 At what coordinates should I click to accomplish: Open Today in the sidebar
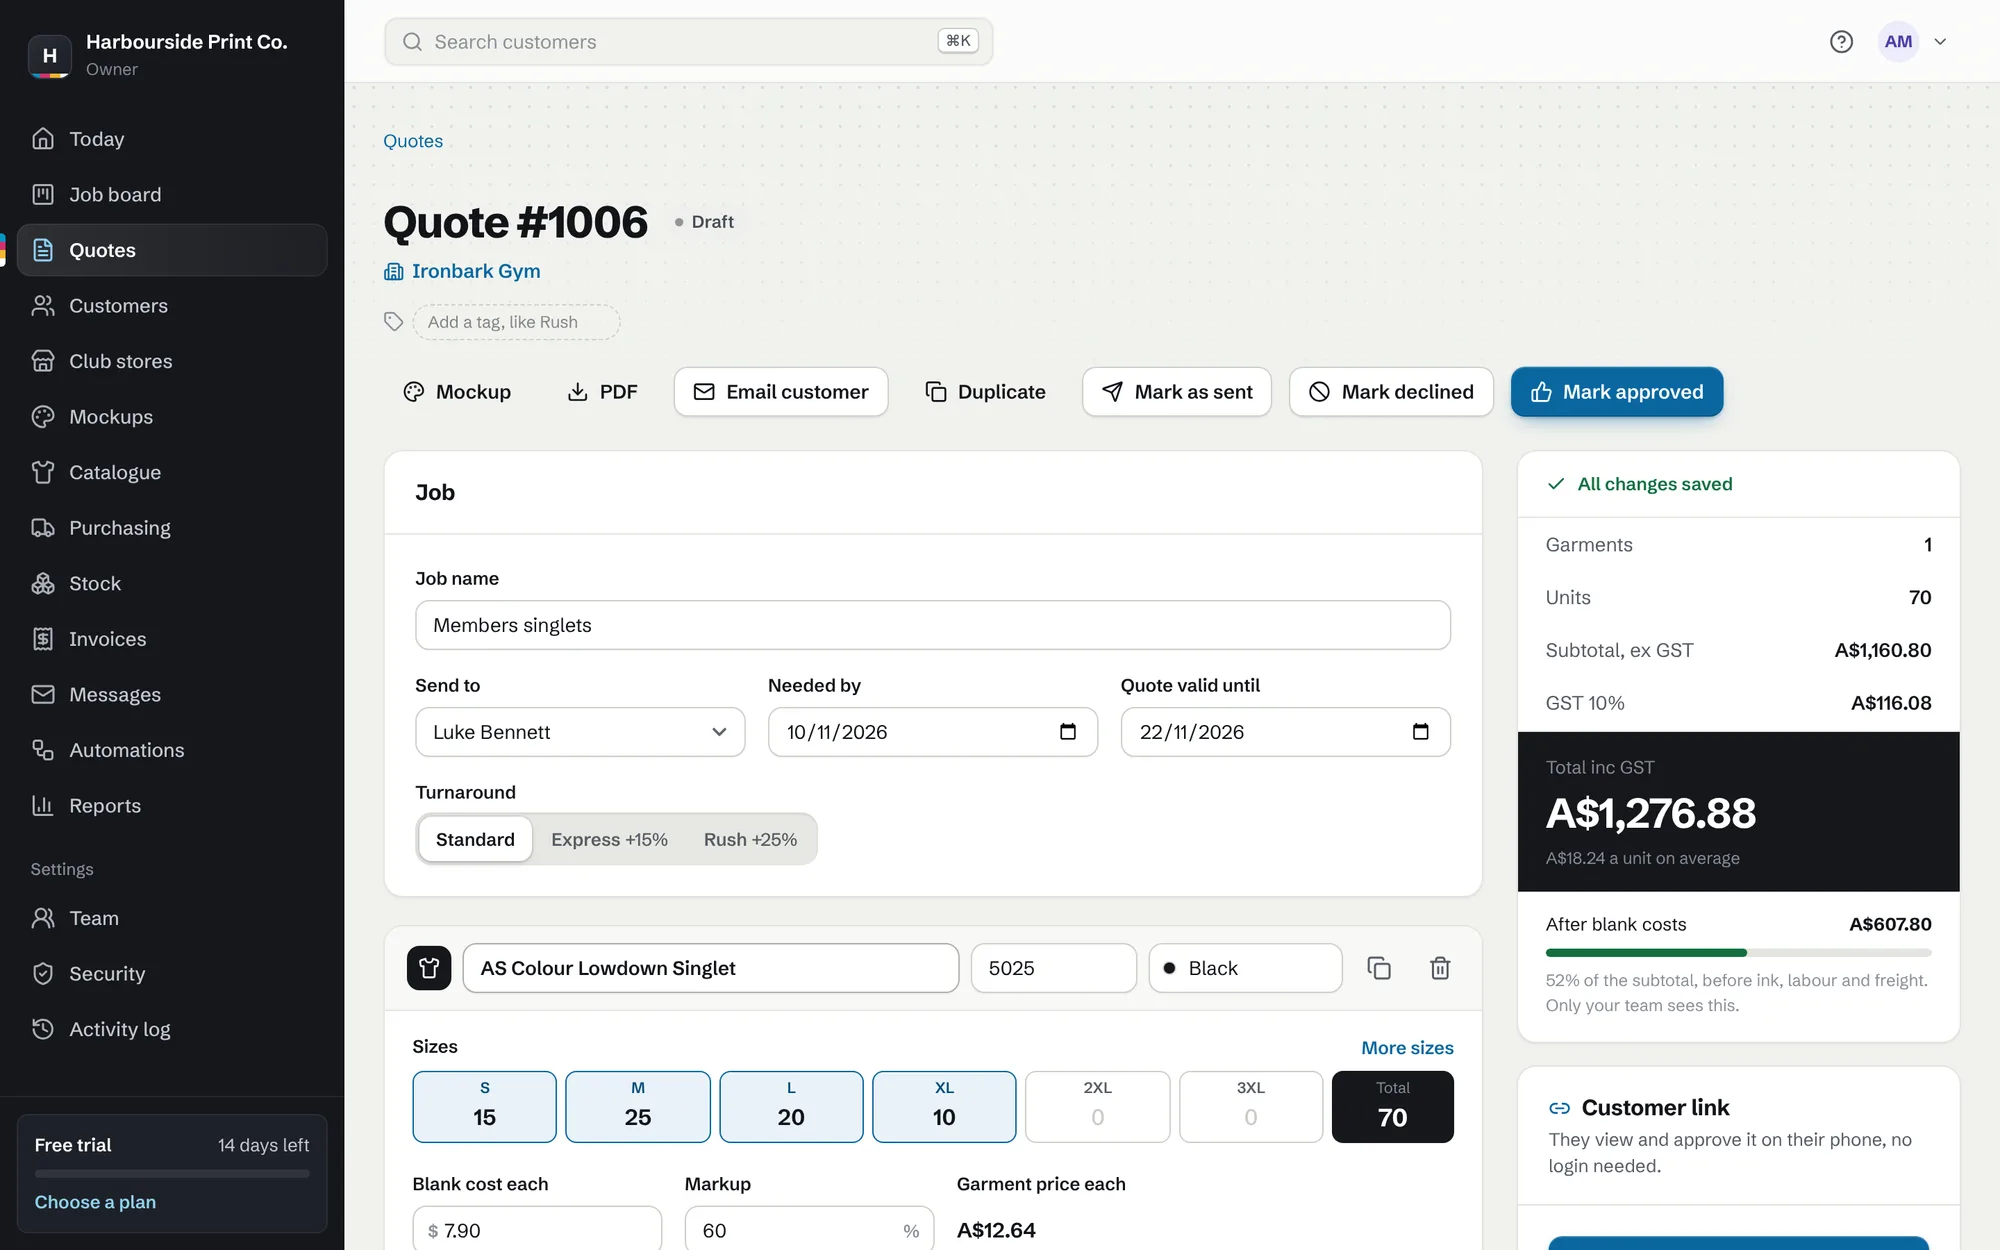coord(172,139)
